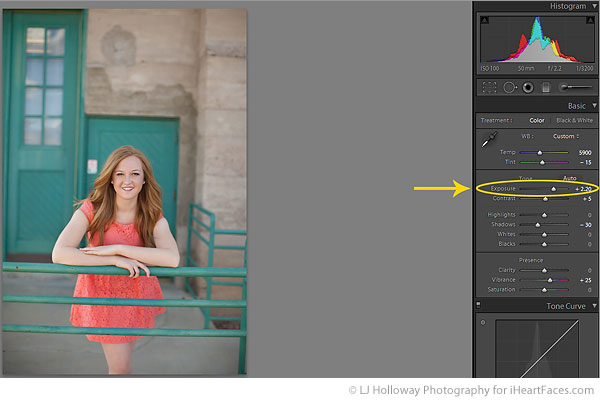Click the Exposure slider handle

pyautogui.click(x=553, y=189)
